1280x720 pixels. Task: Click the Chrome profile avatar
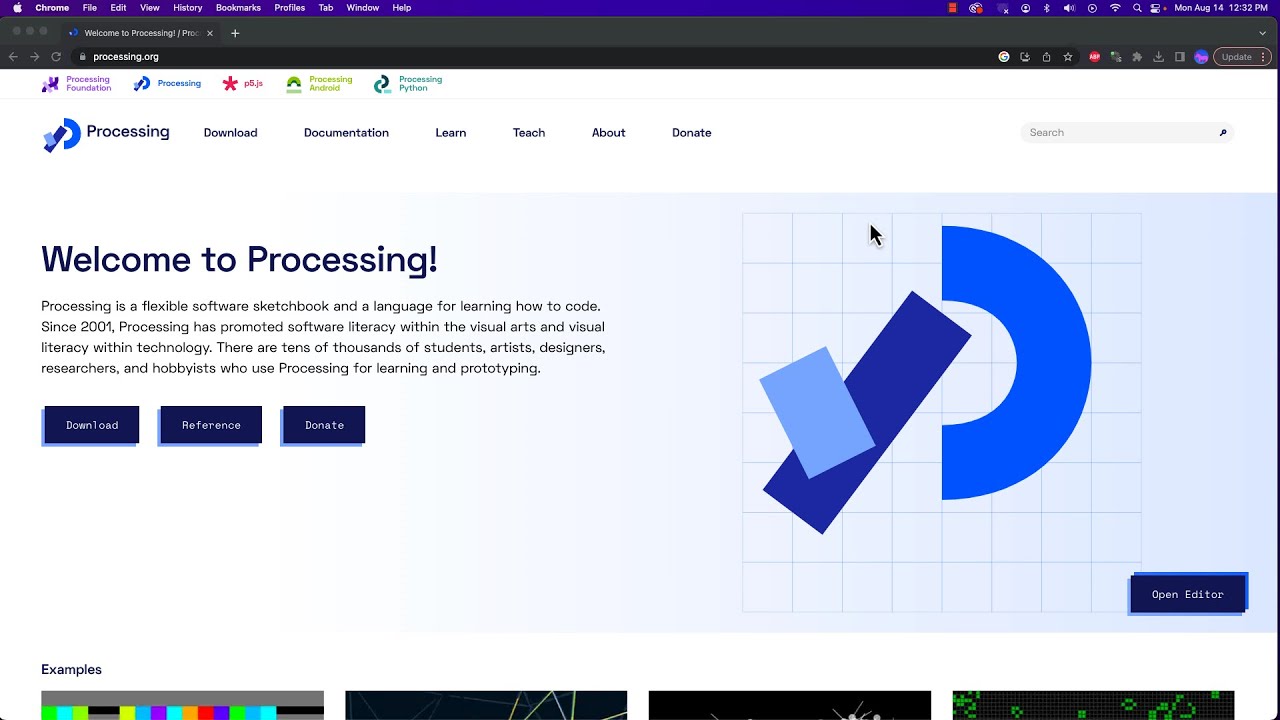click(x=1201, y=57)
